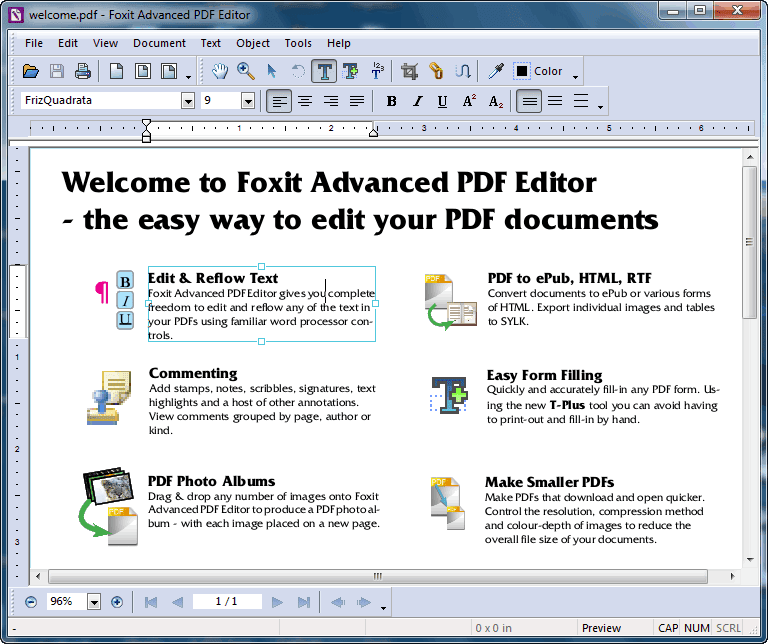Expand the line spacing overflow arrow
The width and height of the screenshot is (768, 644).
600,106
